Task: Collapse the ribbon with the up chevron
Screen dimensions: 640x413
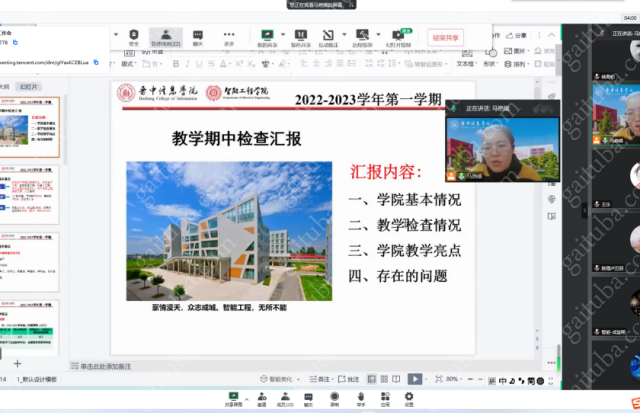Action: (x=551, y=35)
